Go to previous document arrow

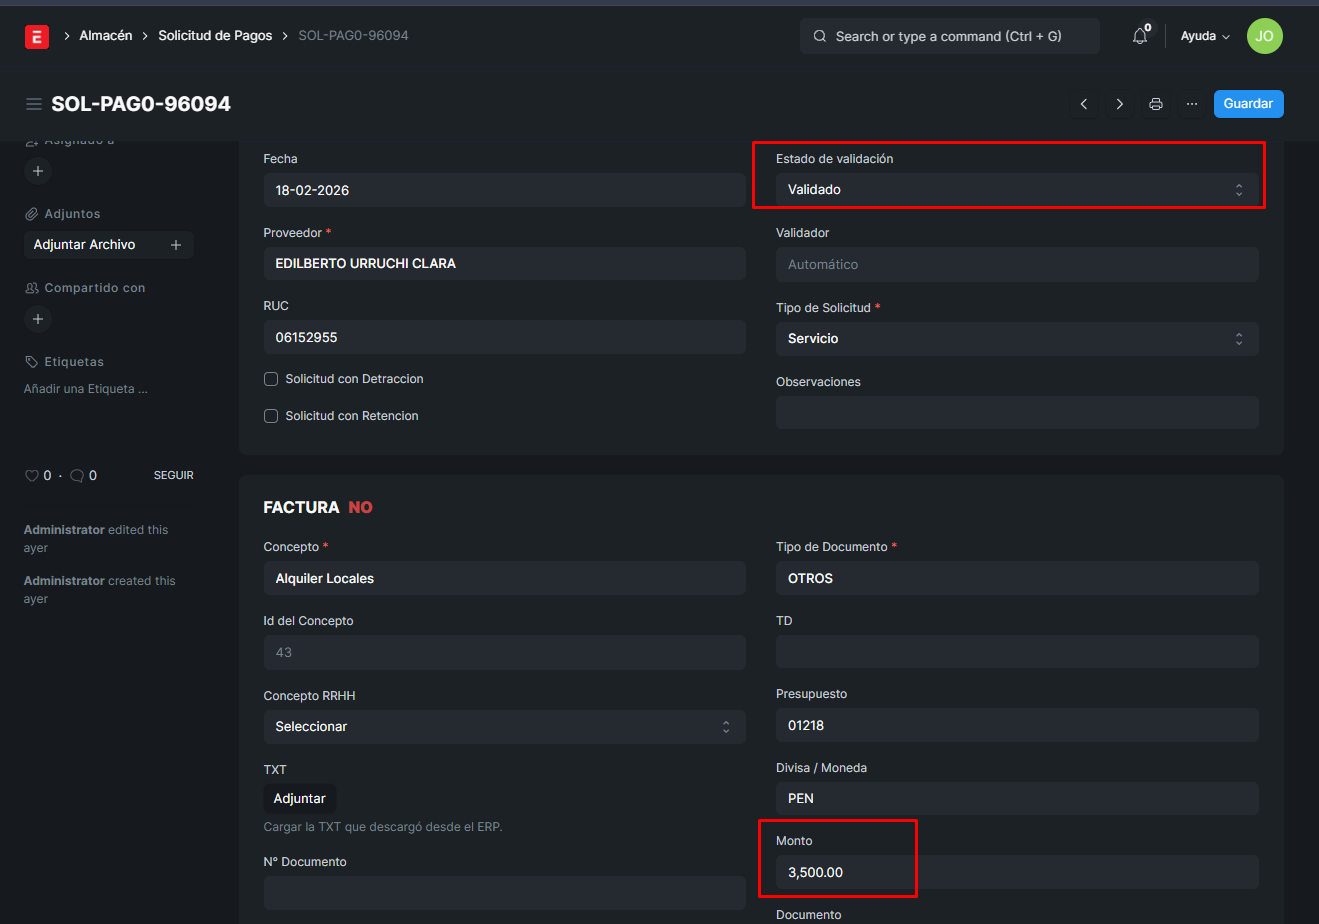[x=1084, y=104]
